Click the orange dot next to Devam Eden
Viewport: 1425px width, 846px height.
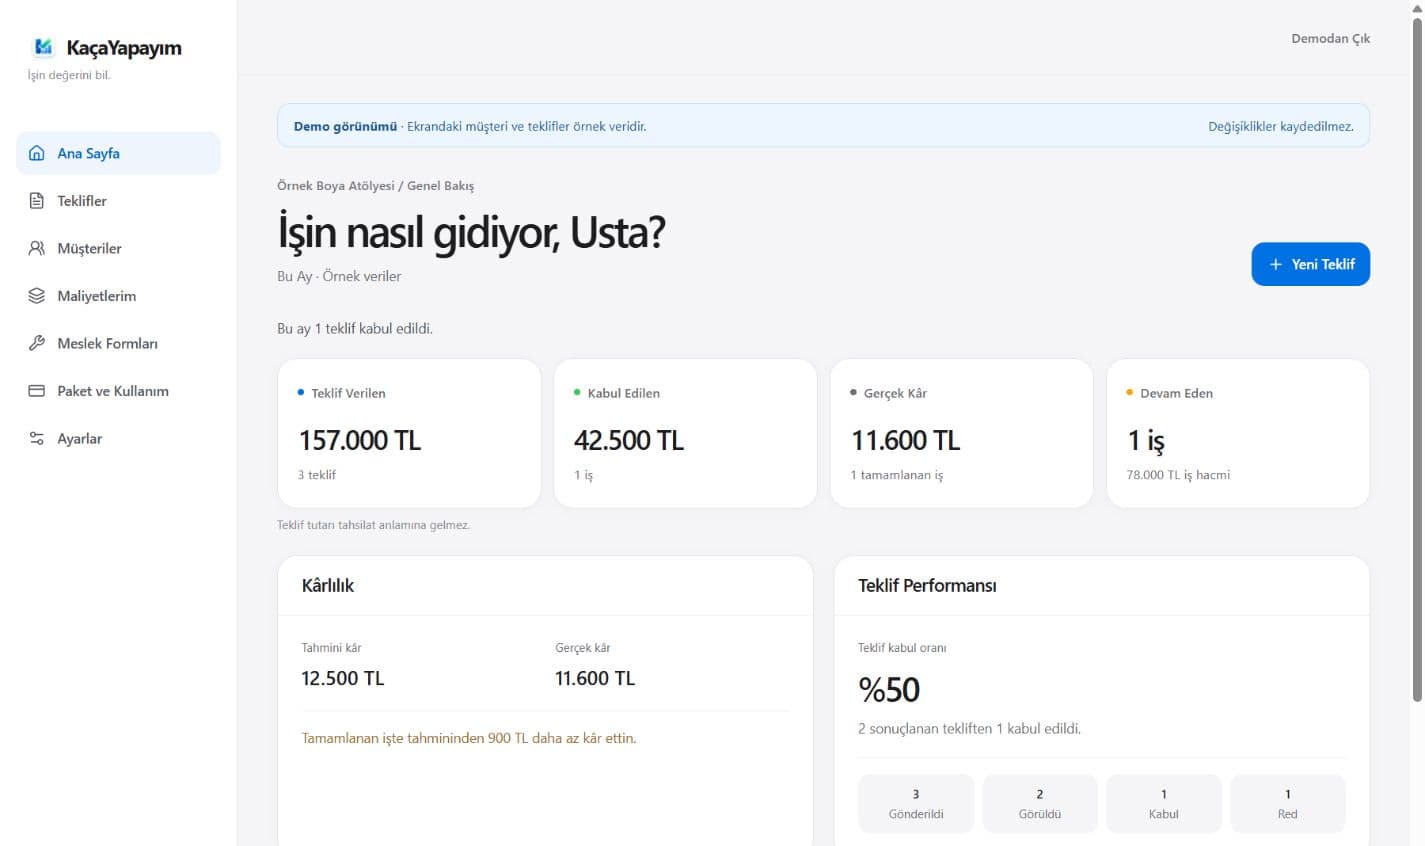coord(1130,392)
